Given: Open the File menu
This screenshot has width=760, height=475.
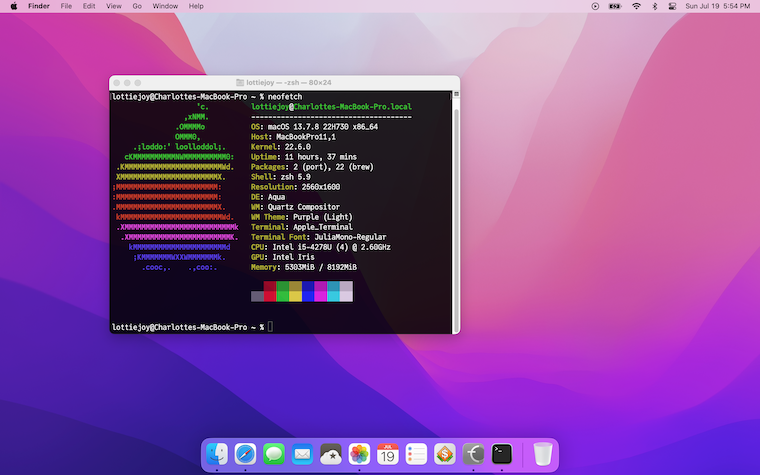Looking at the screenshot, I should pos(66,6).
